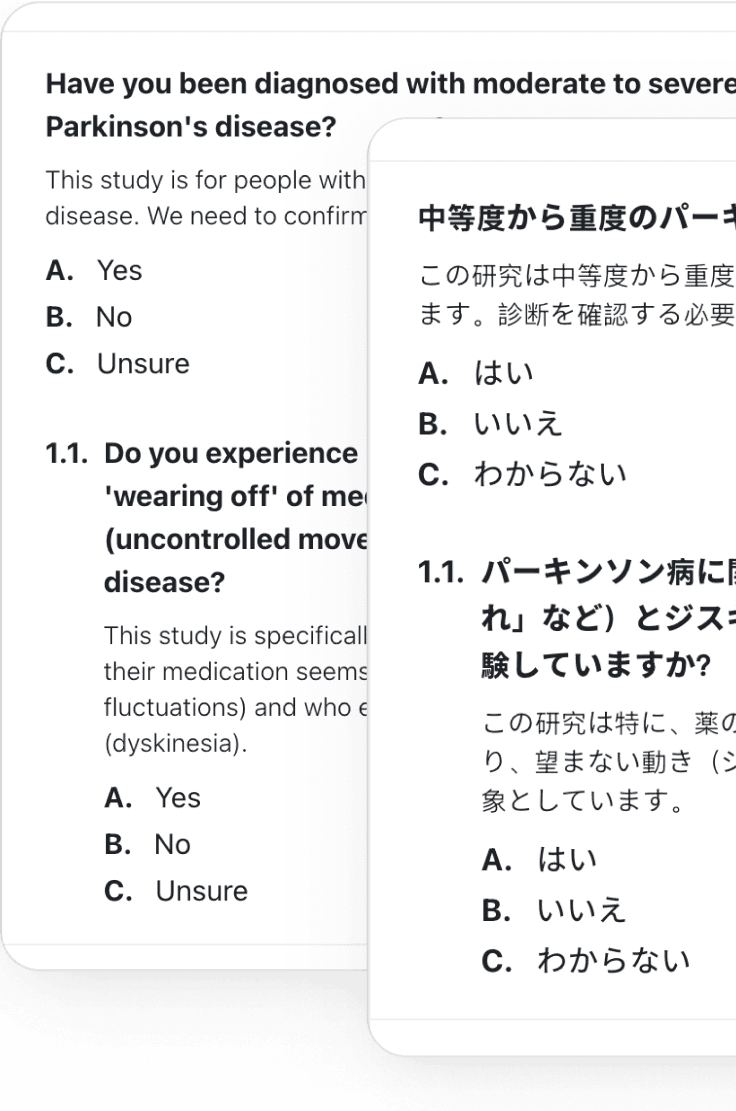This screenshot has width=736, height=1111.
Task: Click the 'This study is for people with' description
Action: [x=205, y=181]
